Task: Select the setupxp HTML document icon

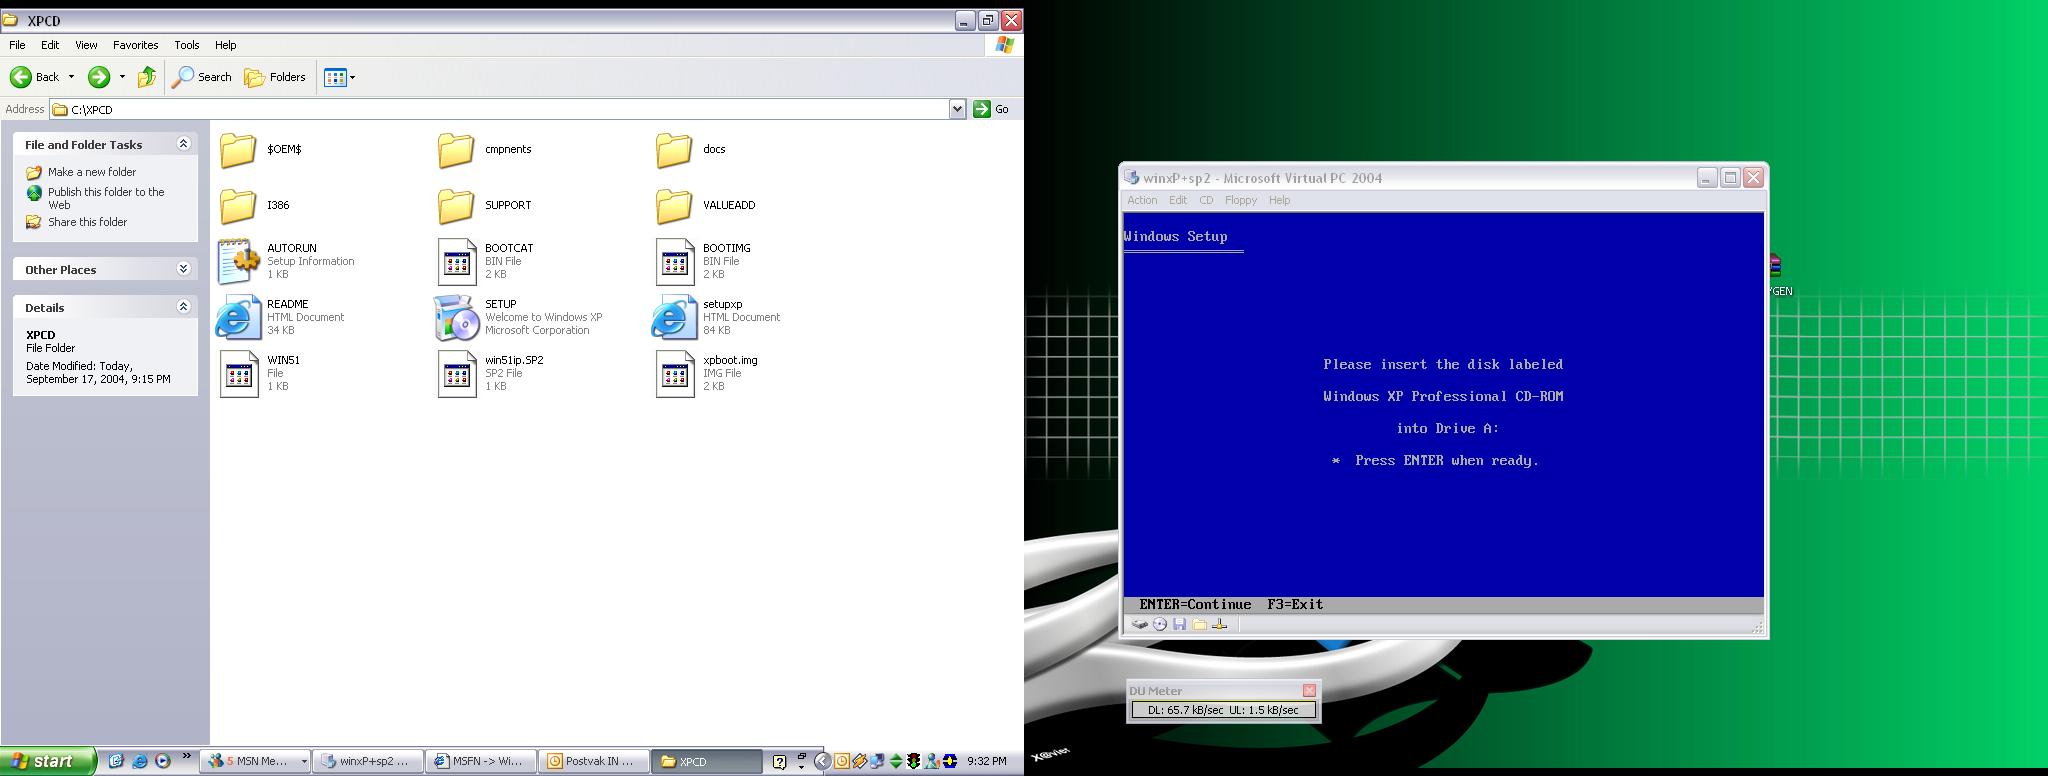Action: [x=674, y=317]
